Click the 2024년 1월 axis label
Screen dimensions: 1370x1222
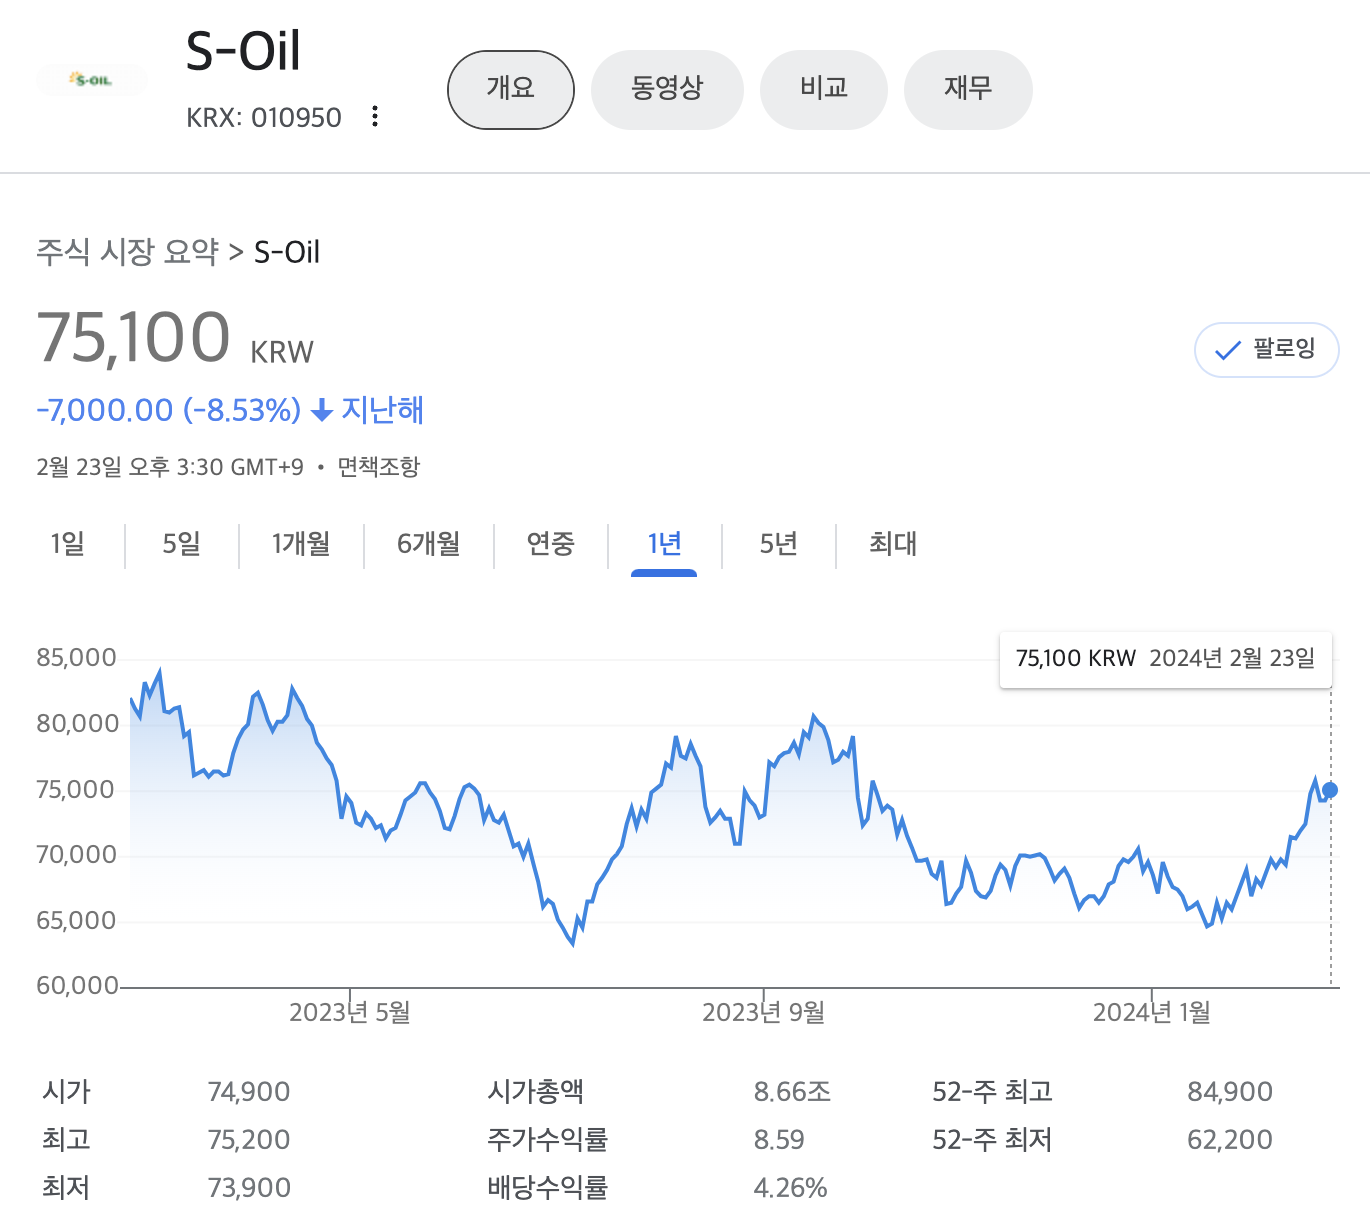[1152, 1013]
